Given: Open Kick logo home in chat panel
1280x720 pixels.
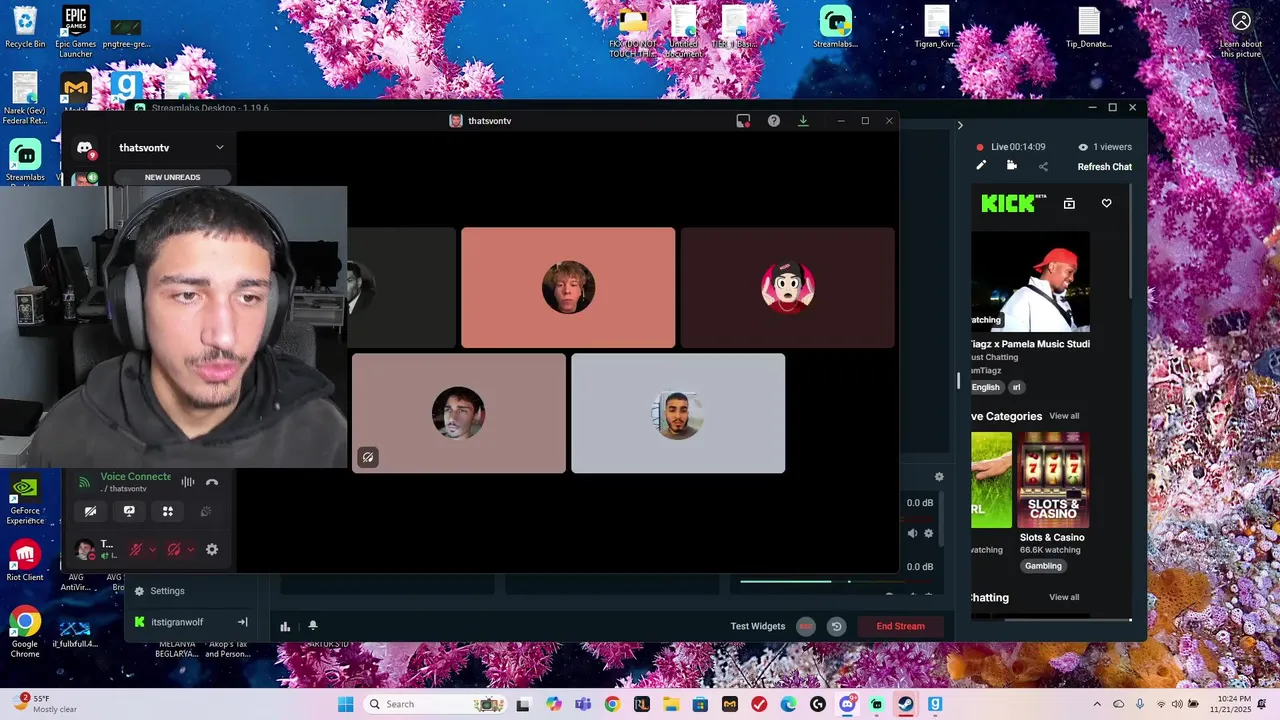Looking at the screenshot, I should tap(1013, 203).
